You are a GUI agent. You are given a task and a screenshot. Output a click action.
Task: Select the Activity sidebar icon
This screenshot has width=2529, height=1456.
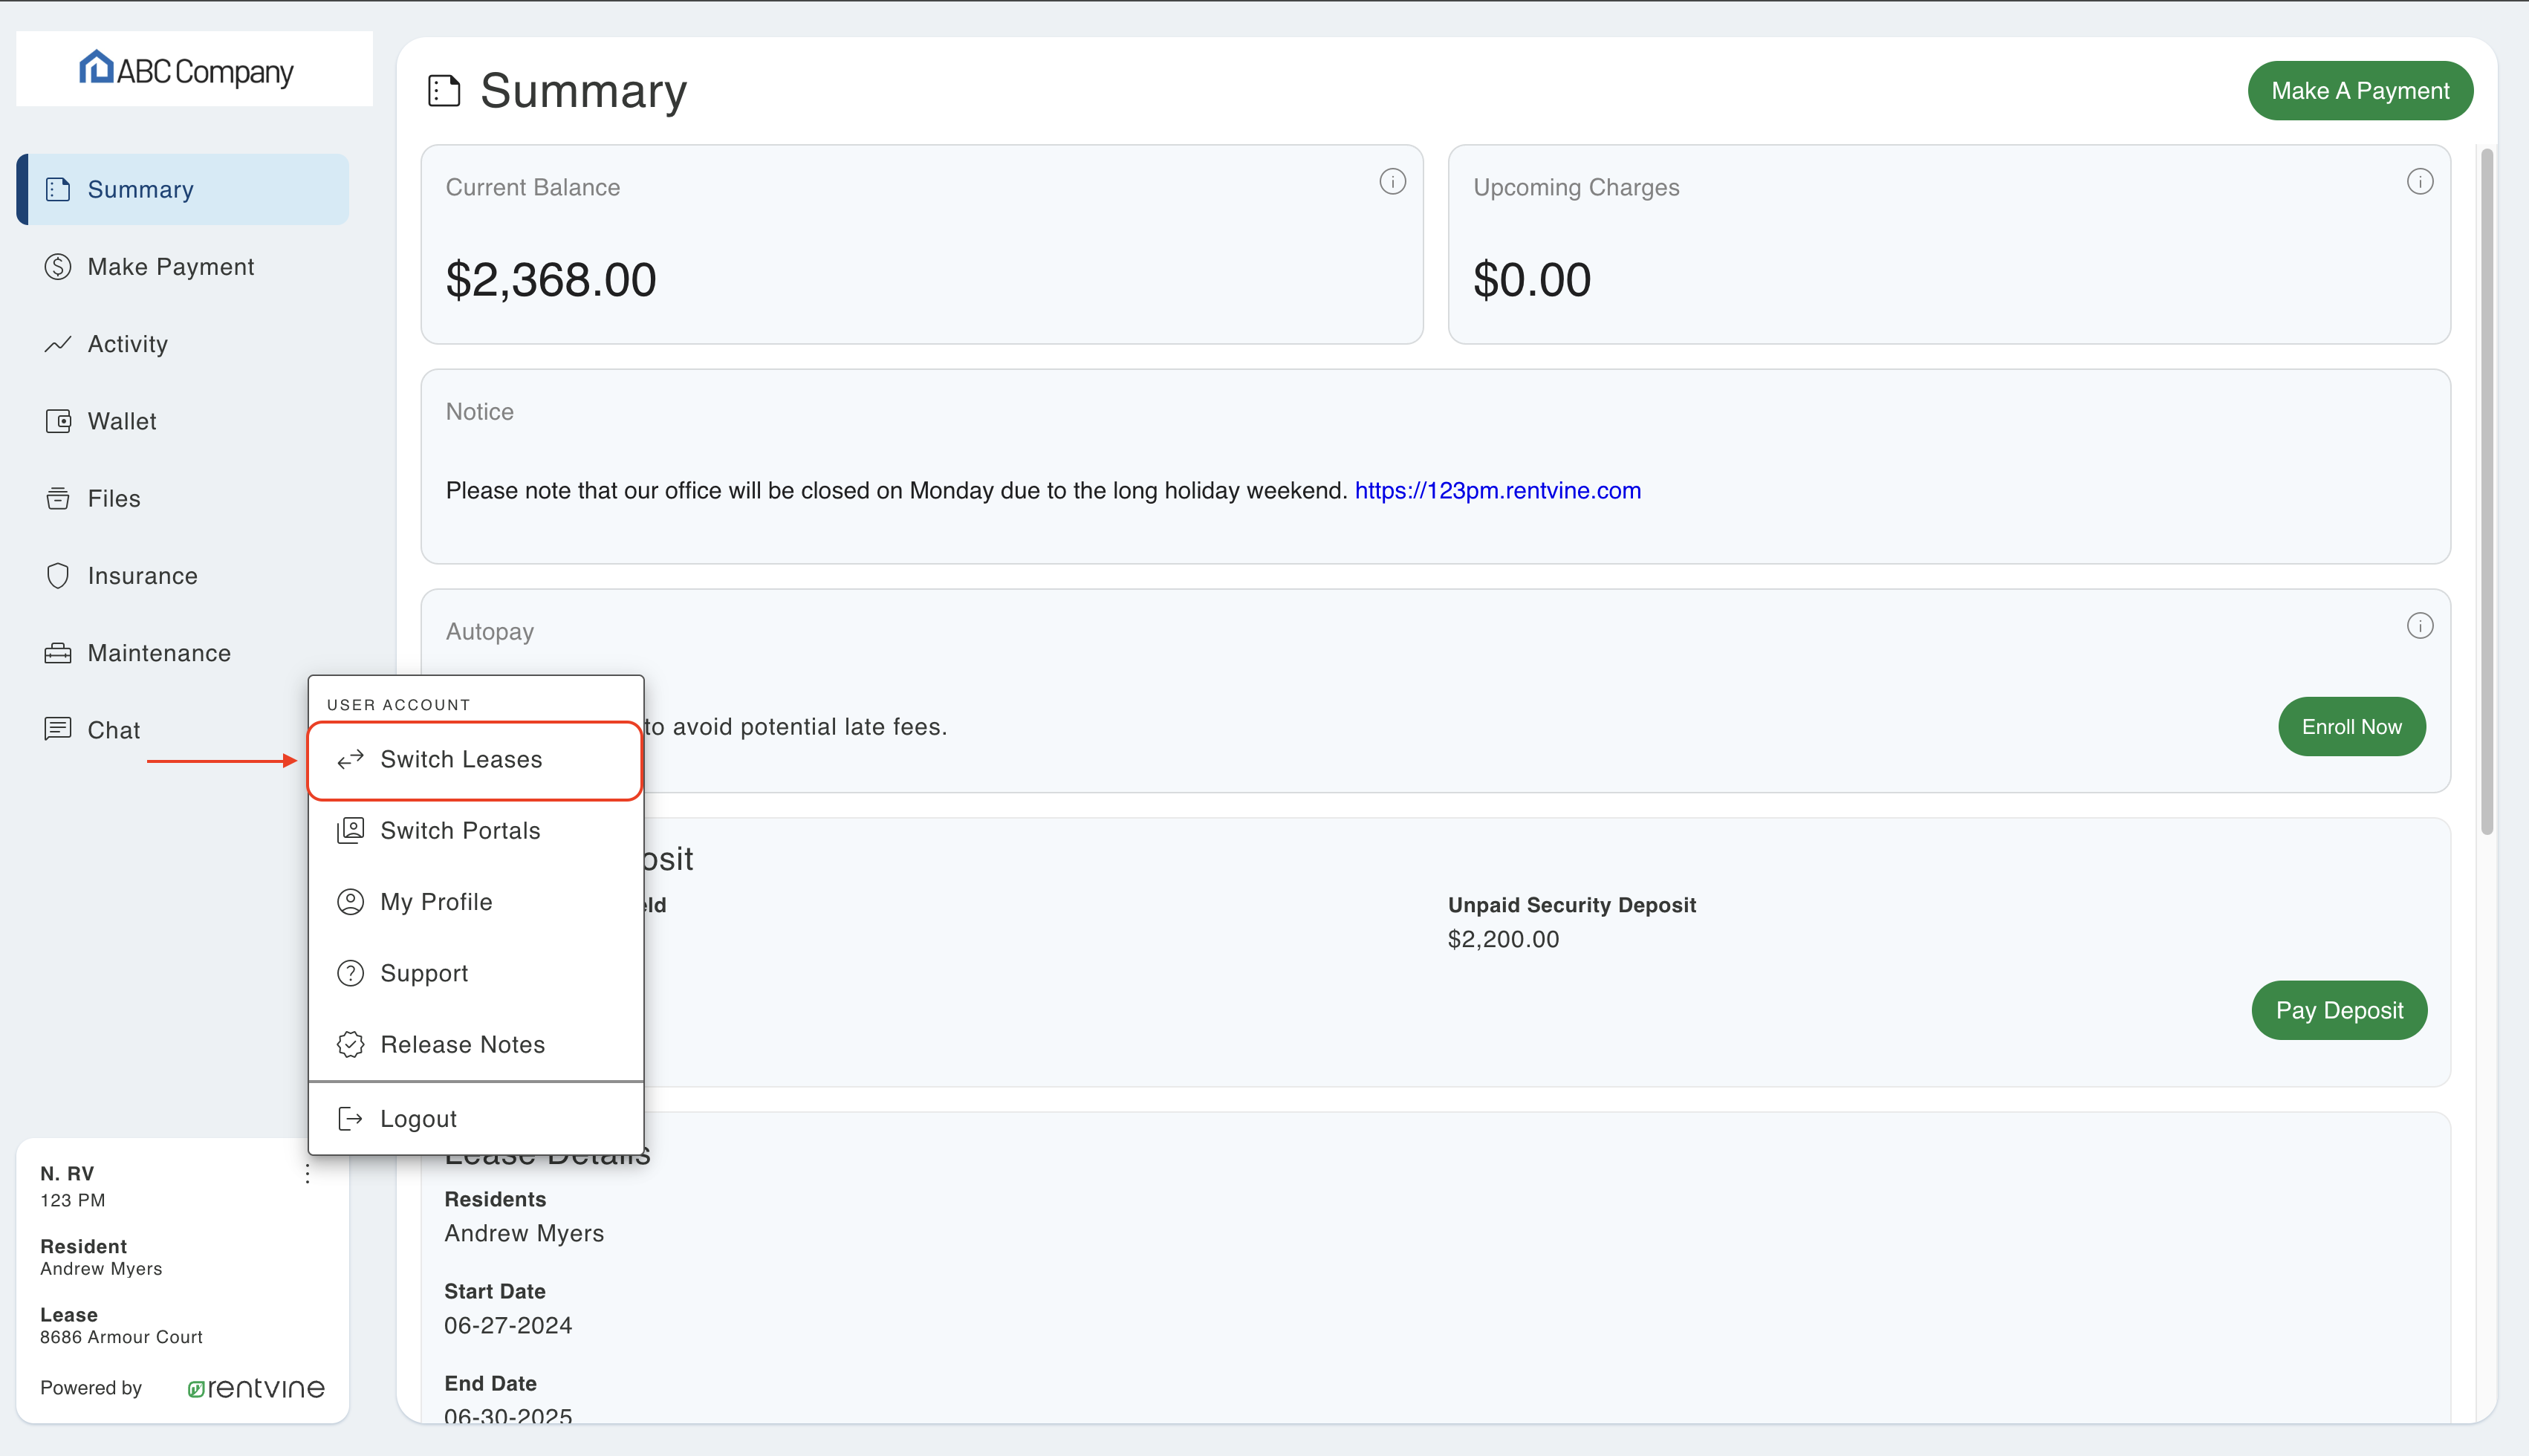[x=58, y=343]
